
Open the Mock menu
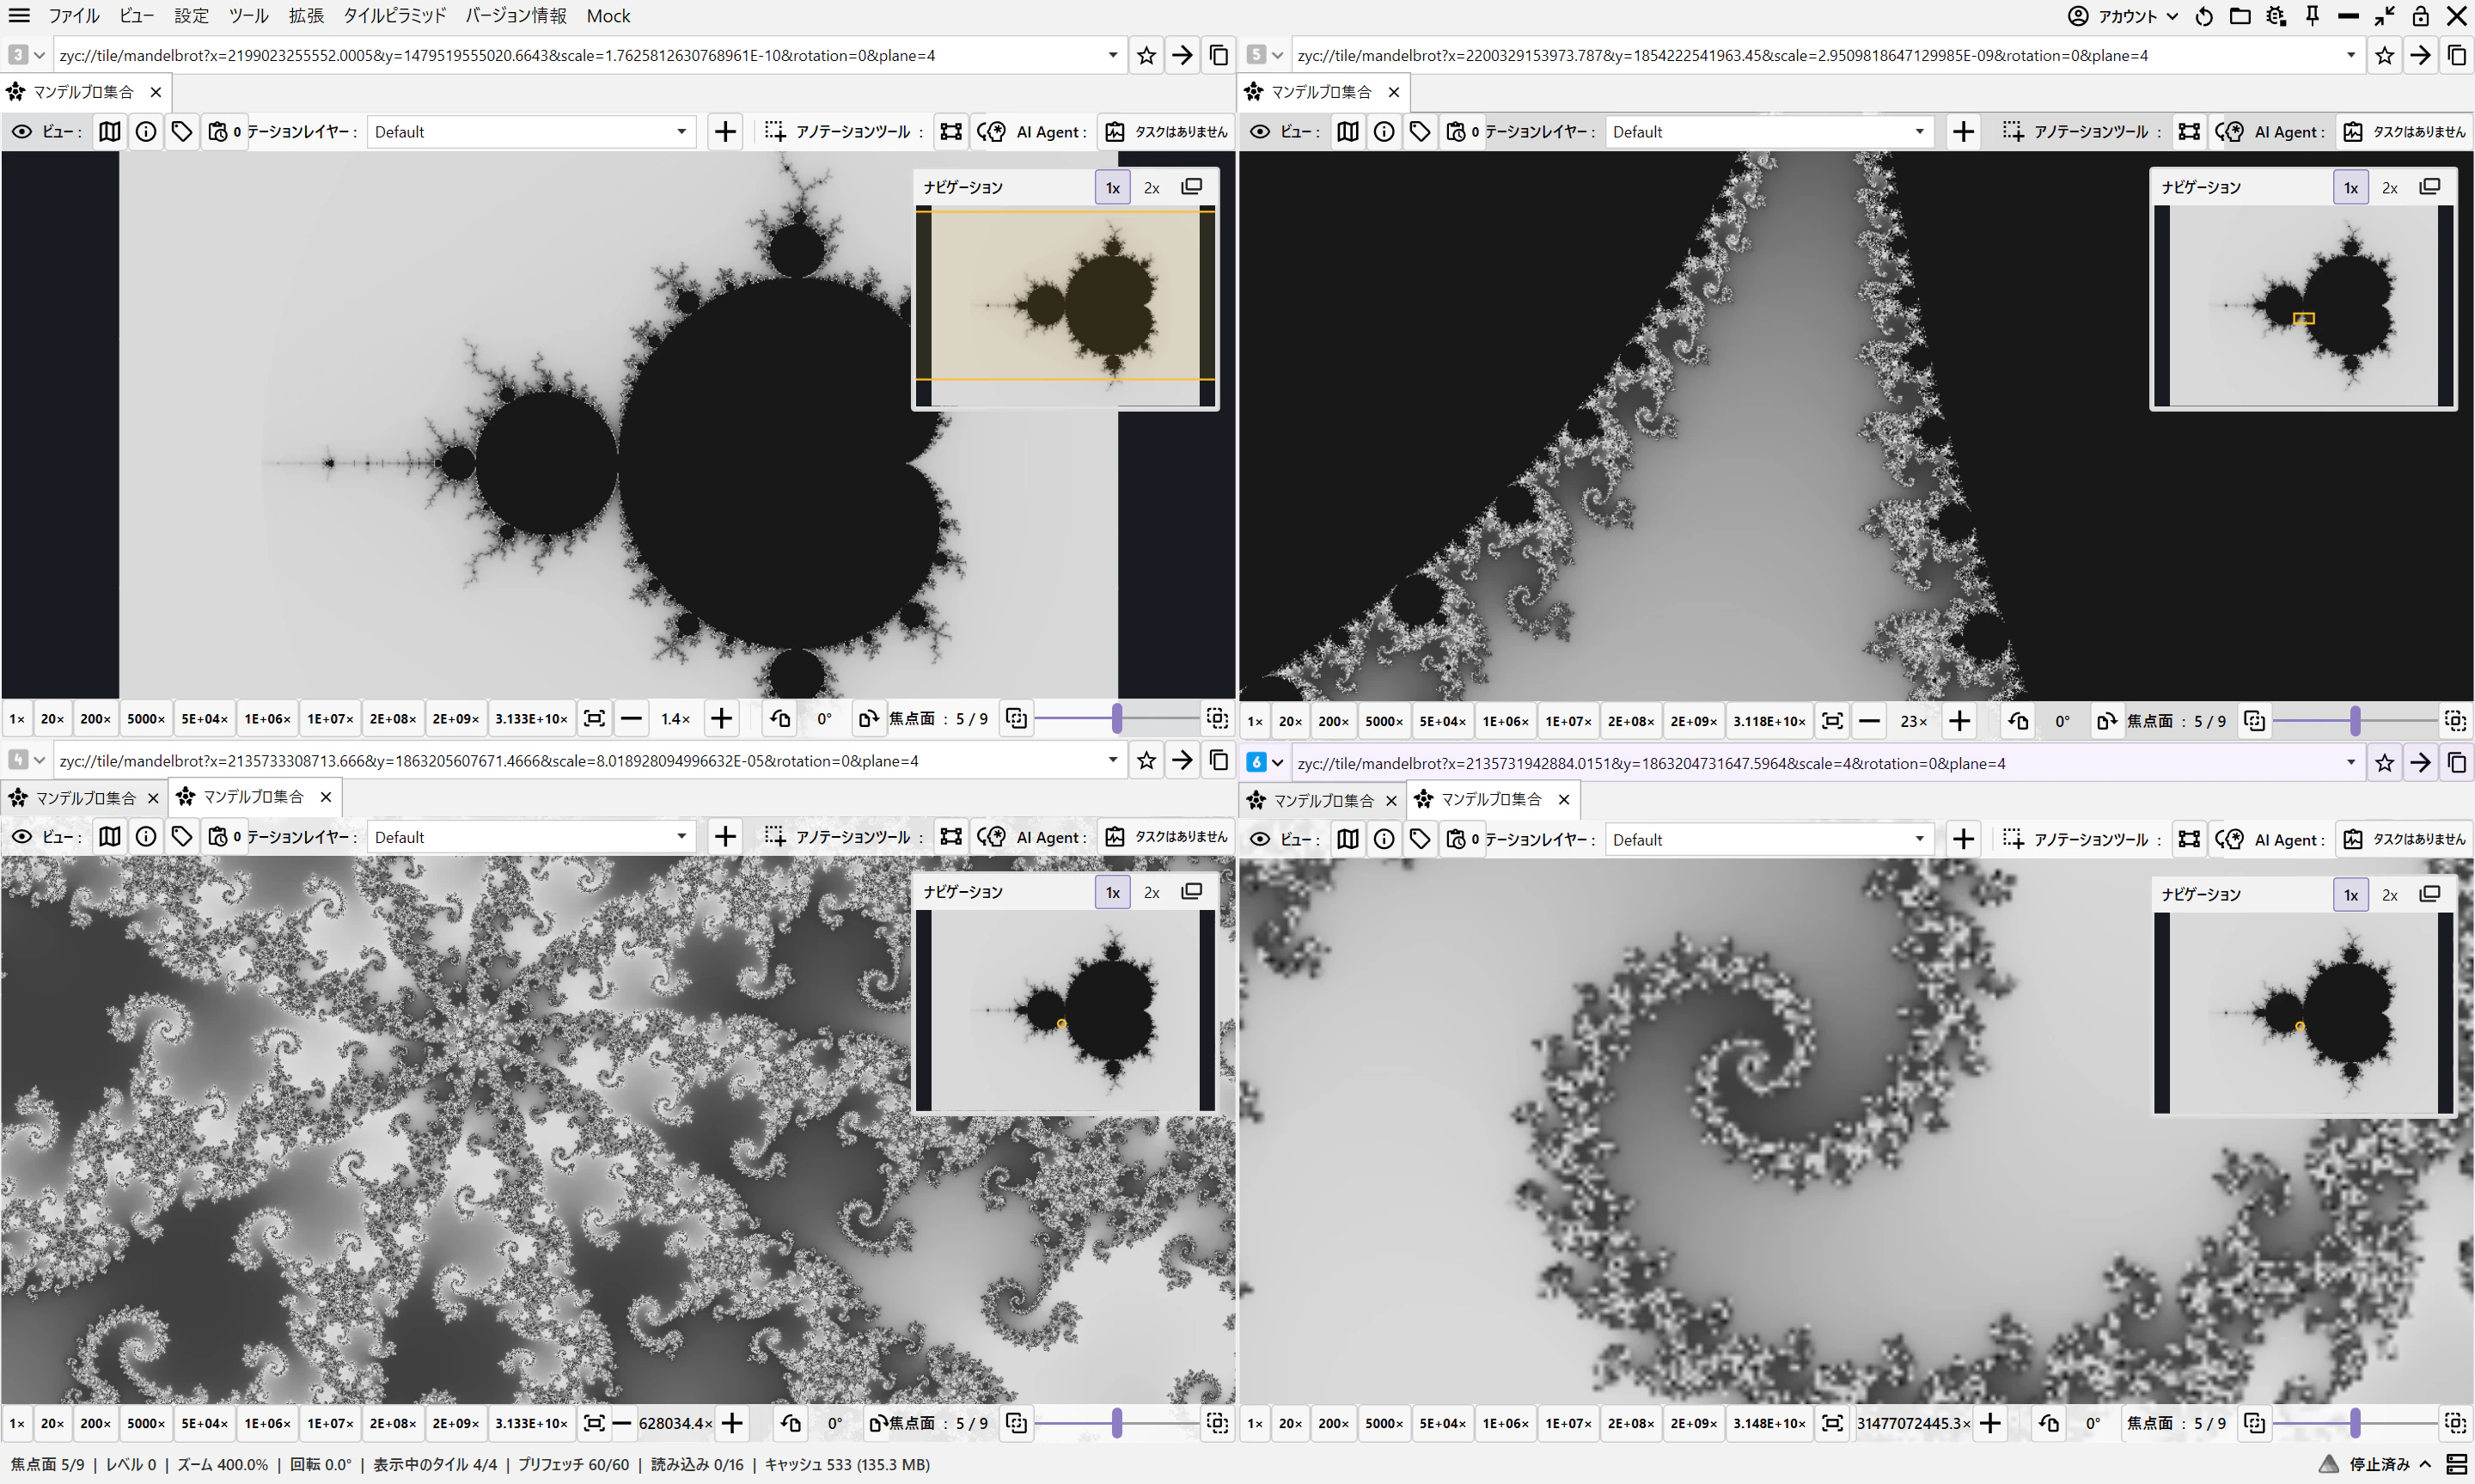(x=608, y=16)
